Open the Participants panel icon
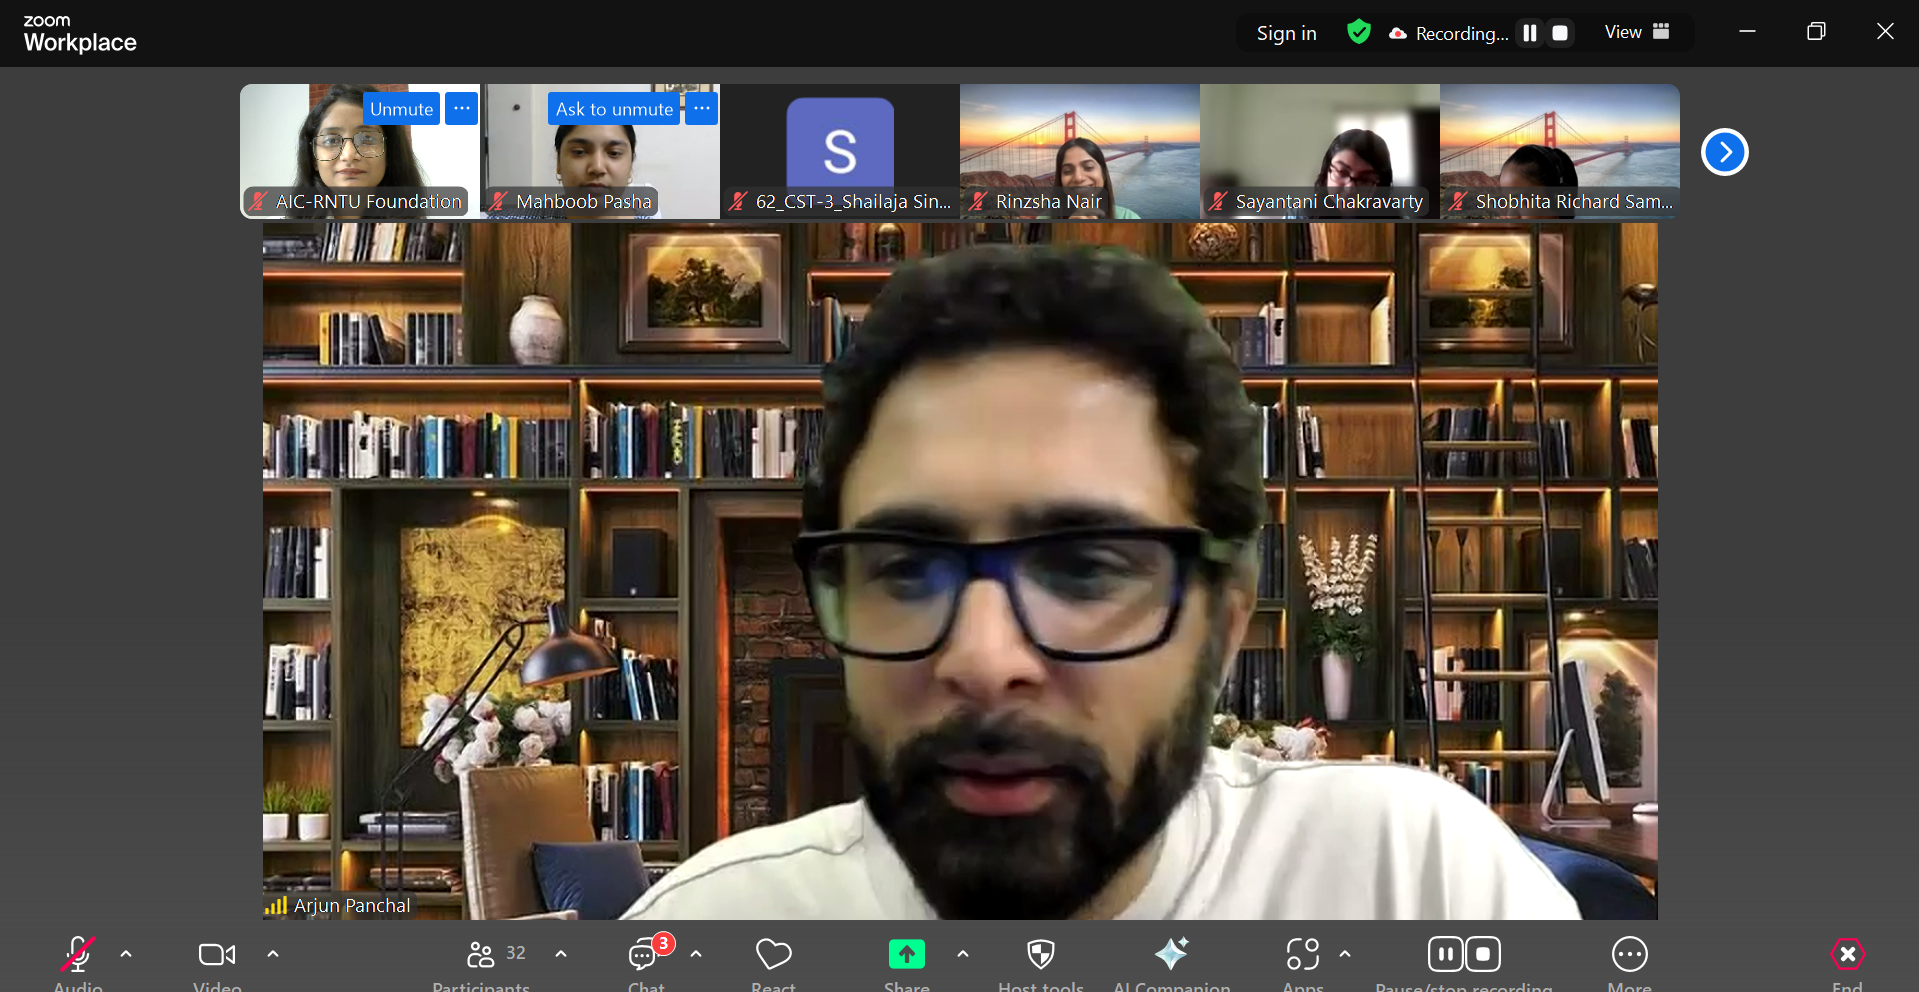1919x992 pixels. click(481, 955)
